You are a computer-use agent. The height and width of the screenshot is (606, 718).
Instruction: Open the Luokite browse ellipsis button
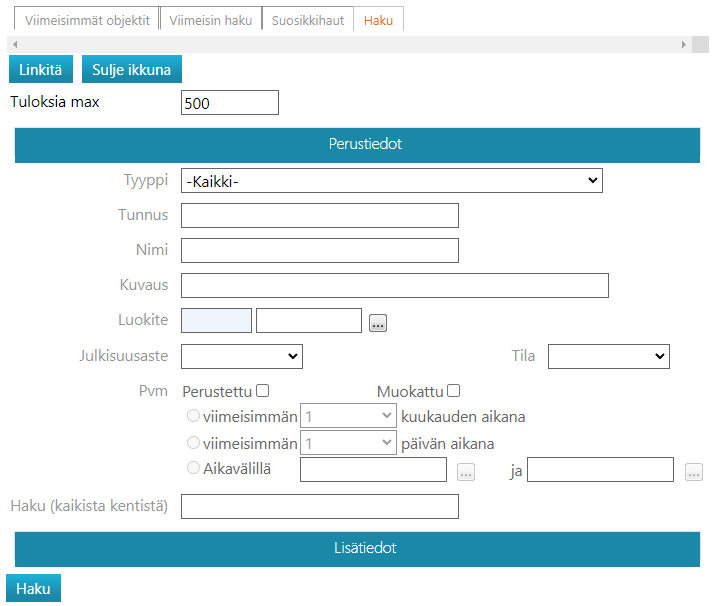[x=377, y=322]
